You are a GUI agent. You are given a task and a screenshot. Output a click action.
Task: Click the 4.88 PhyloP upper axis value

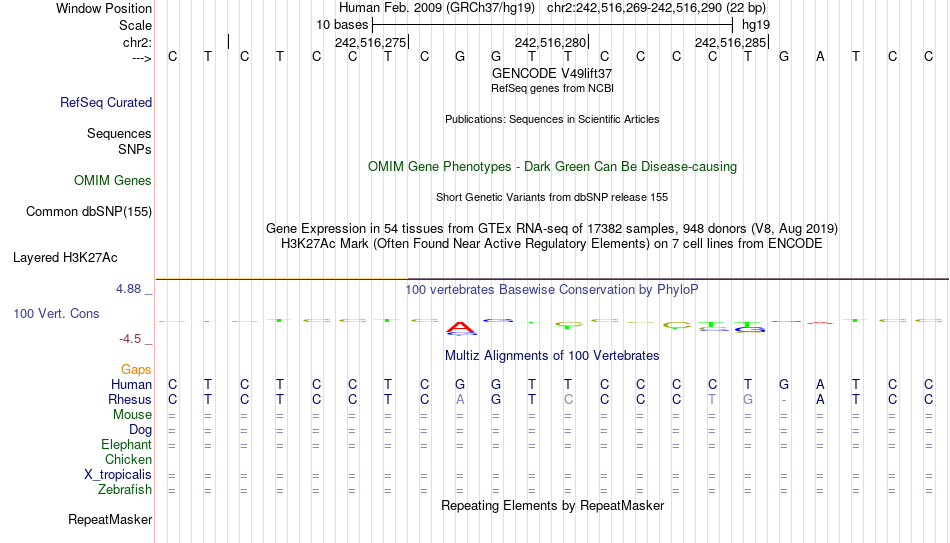click(128, 289)
